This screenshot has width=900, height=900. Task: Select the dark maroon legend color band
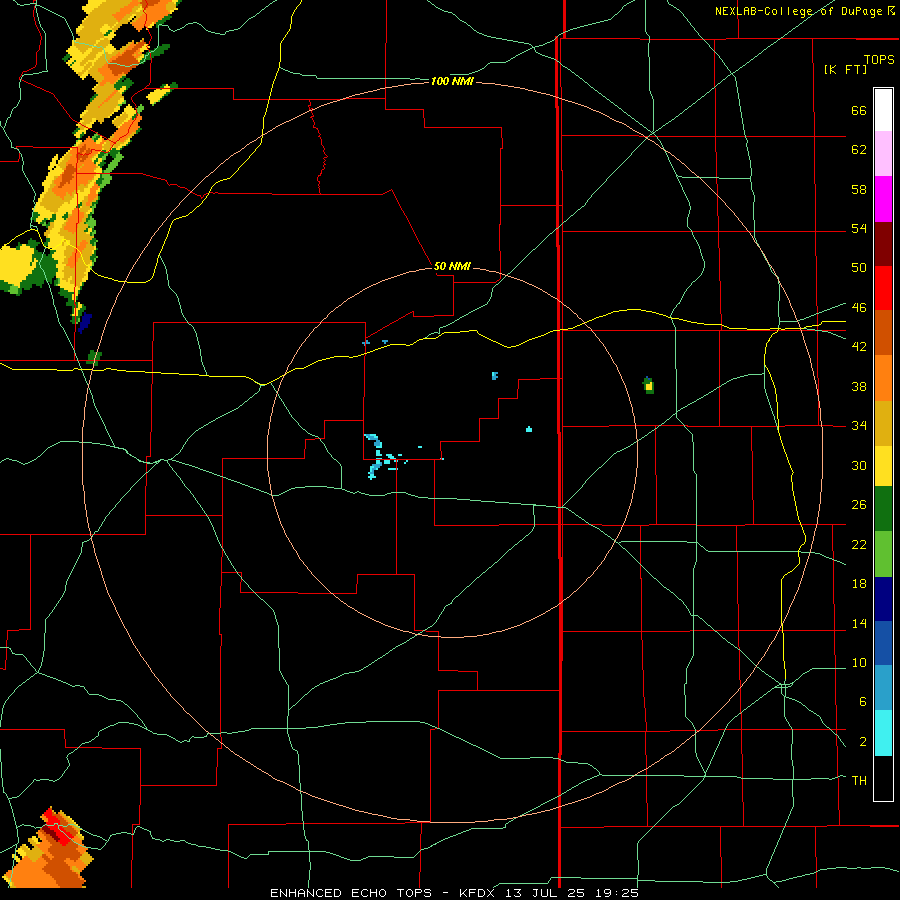pos(883,243)
